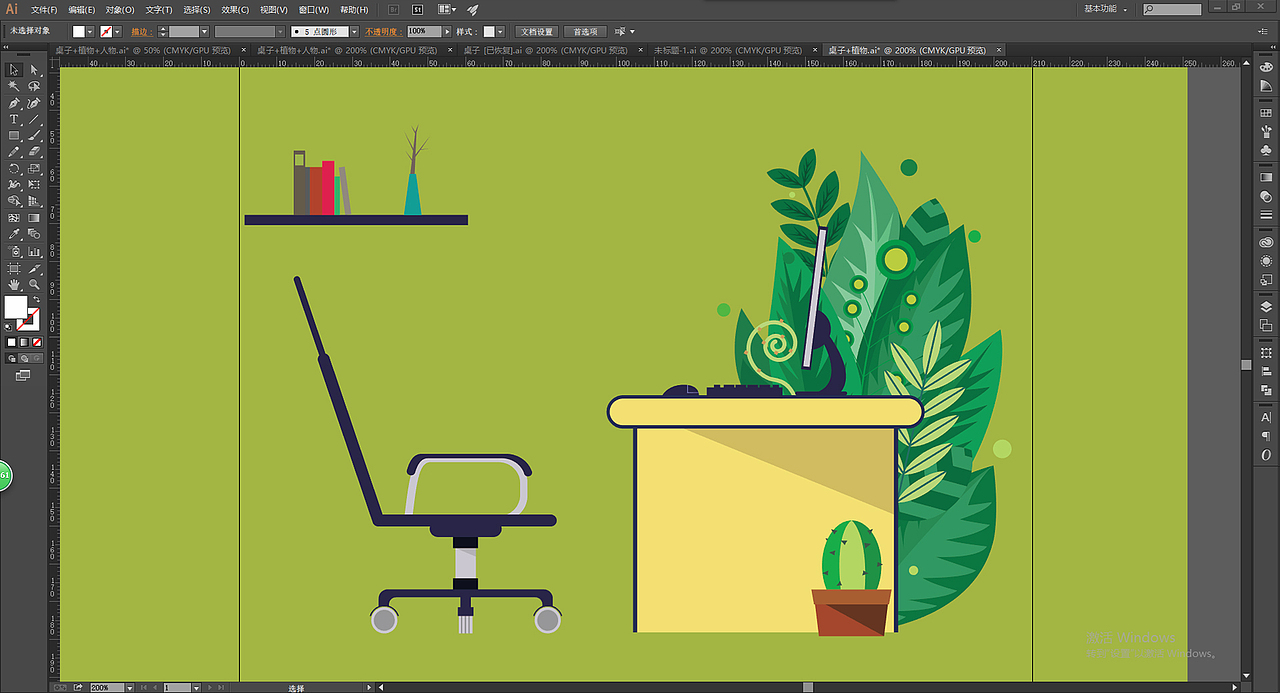Open the 200% zoom level dropdown
The image size is (1280, 693).
pyautogui.click(x=129, y=688)
